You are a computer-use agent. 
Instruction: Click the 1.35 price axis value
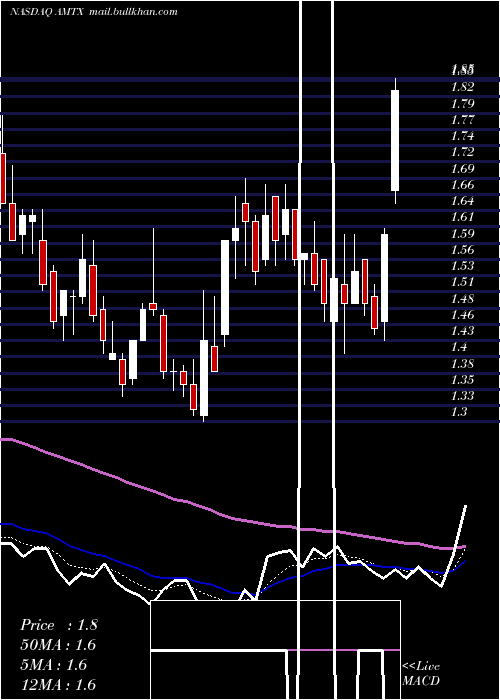click(462, 379)
